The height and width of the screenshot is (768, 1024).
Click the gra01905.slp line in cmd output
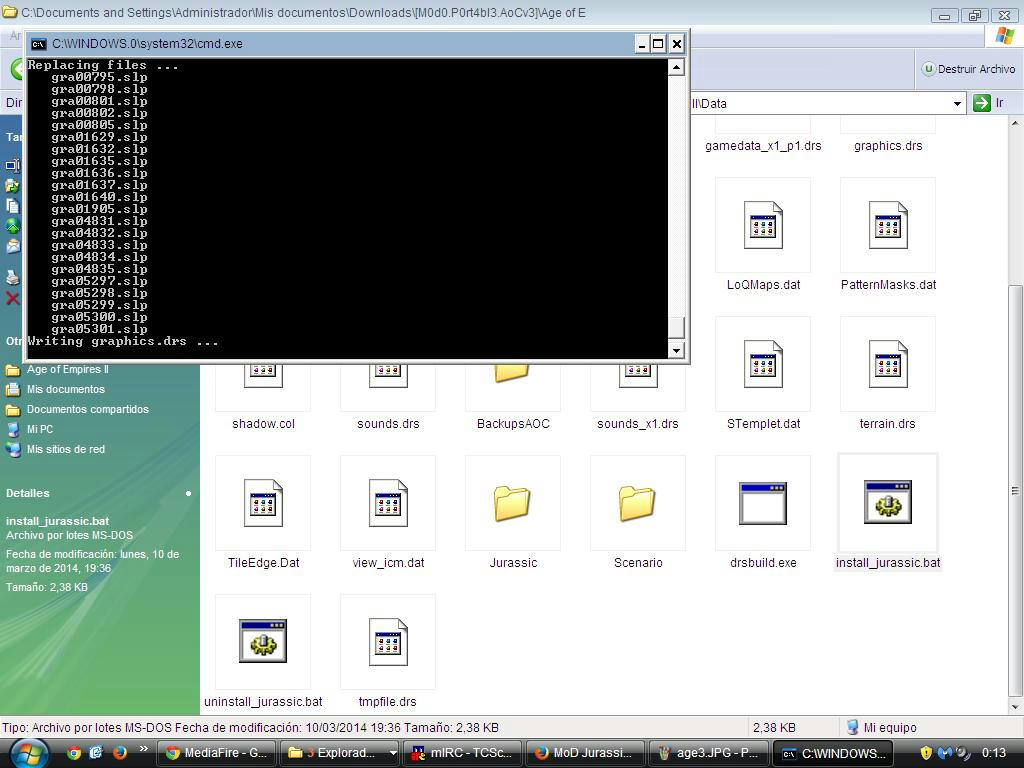pyautogui.click(x=99, y=209)
